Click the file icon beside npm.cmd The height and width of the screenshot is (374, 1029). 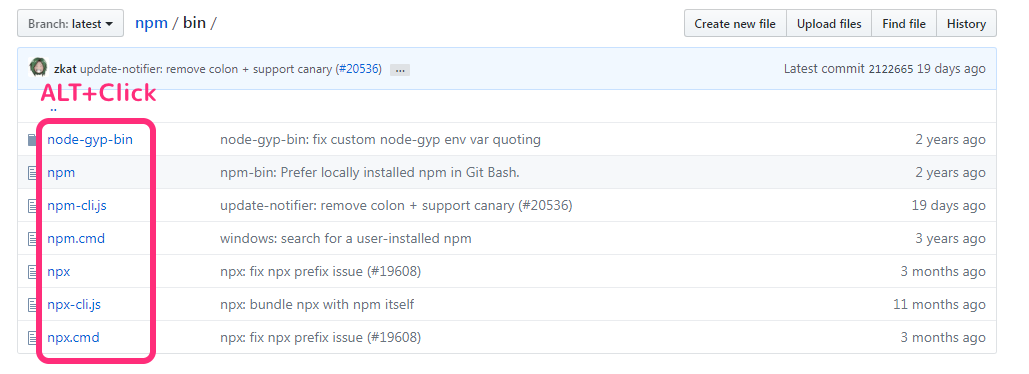coord(33,238)
